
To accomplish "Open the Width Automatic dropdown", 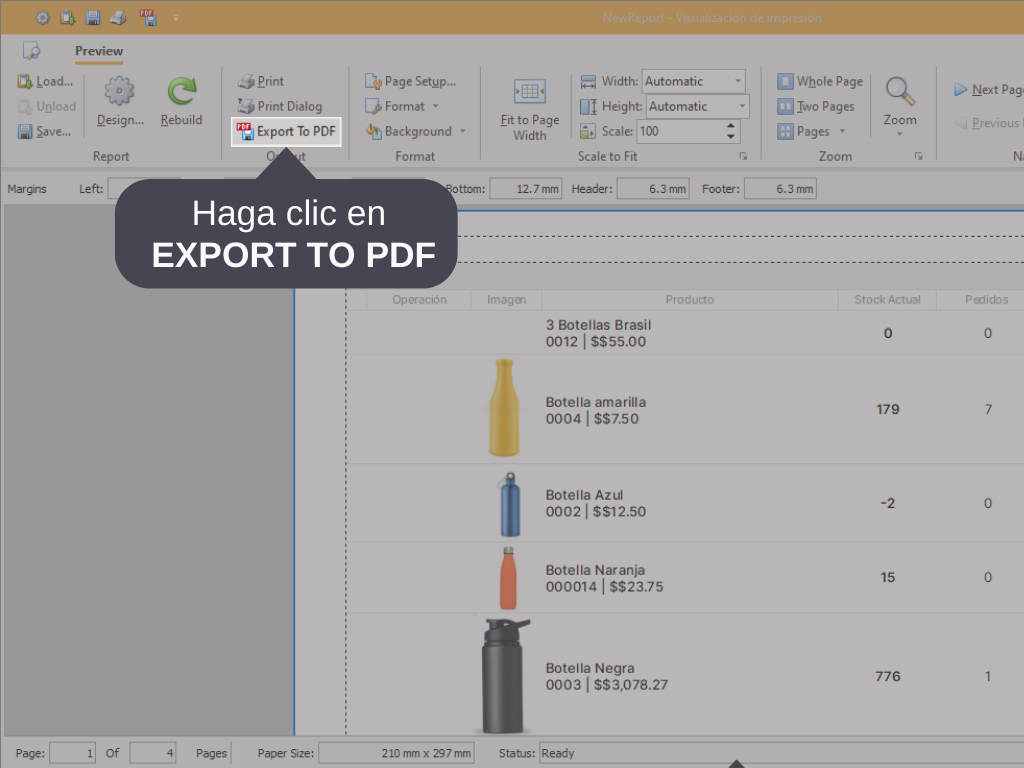I will click(x=738, y=81).
